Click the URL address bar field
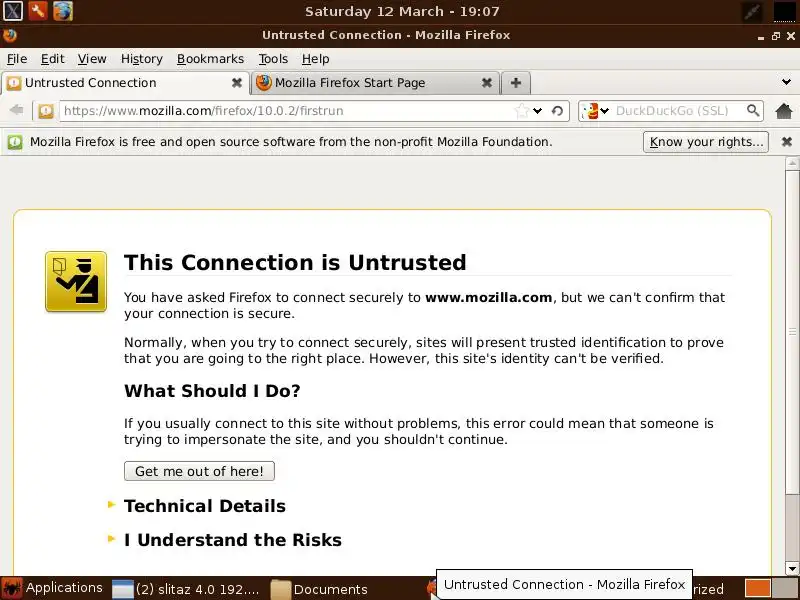The height and width of the screenshot is (600, 800). click(x=288, y=111)
